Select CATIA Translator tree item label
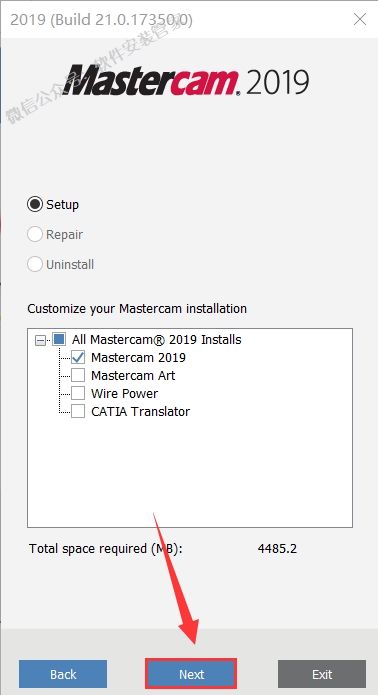The width and height of the screenshot is (378, 695). [x=140, y=411]
